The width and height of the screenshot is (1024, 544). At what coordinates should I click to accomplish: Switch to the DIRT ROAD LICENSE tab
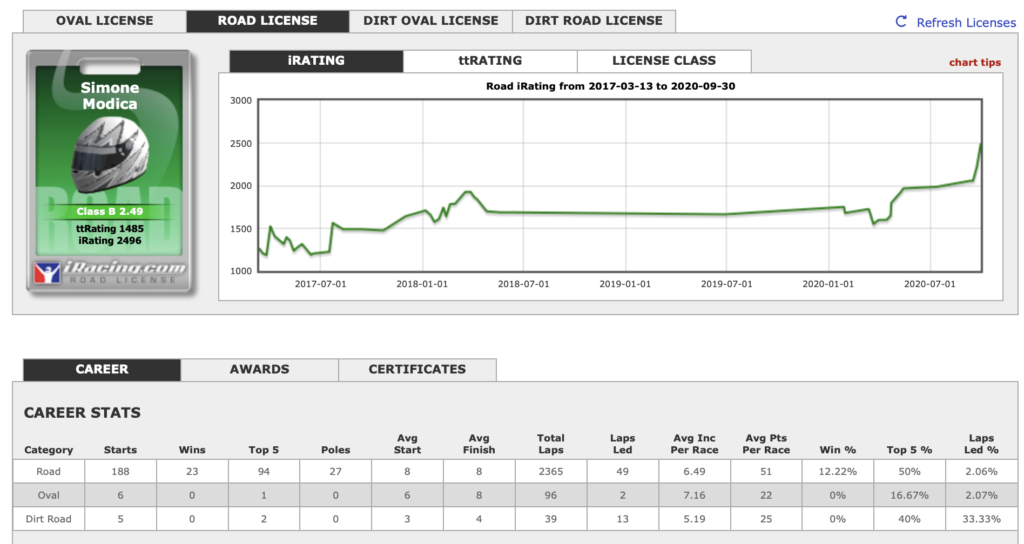click(x=594, y=21)
